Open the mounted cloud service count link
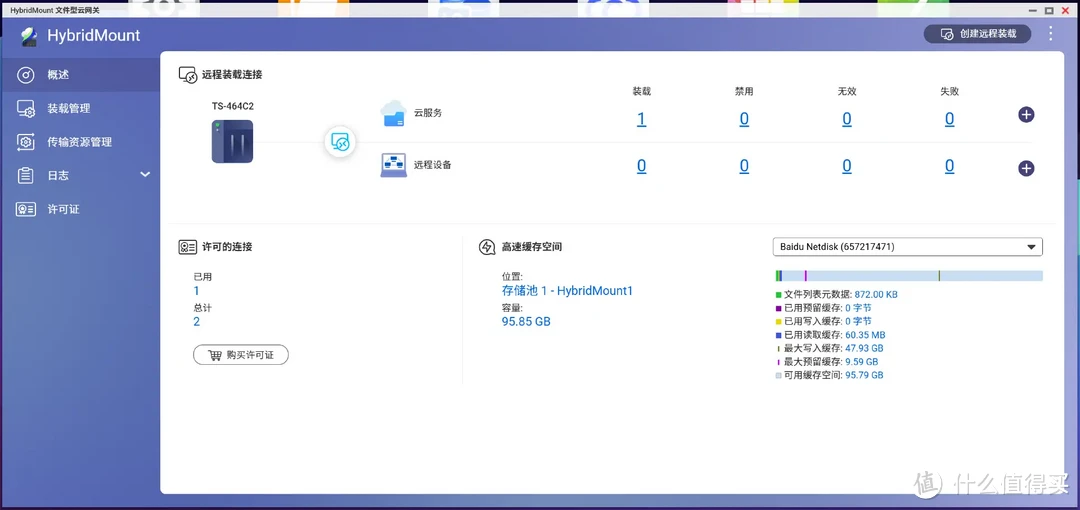This screenshot has height=510, width=1080. (x=641, y=119)
